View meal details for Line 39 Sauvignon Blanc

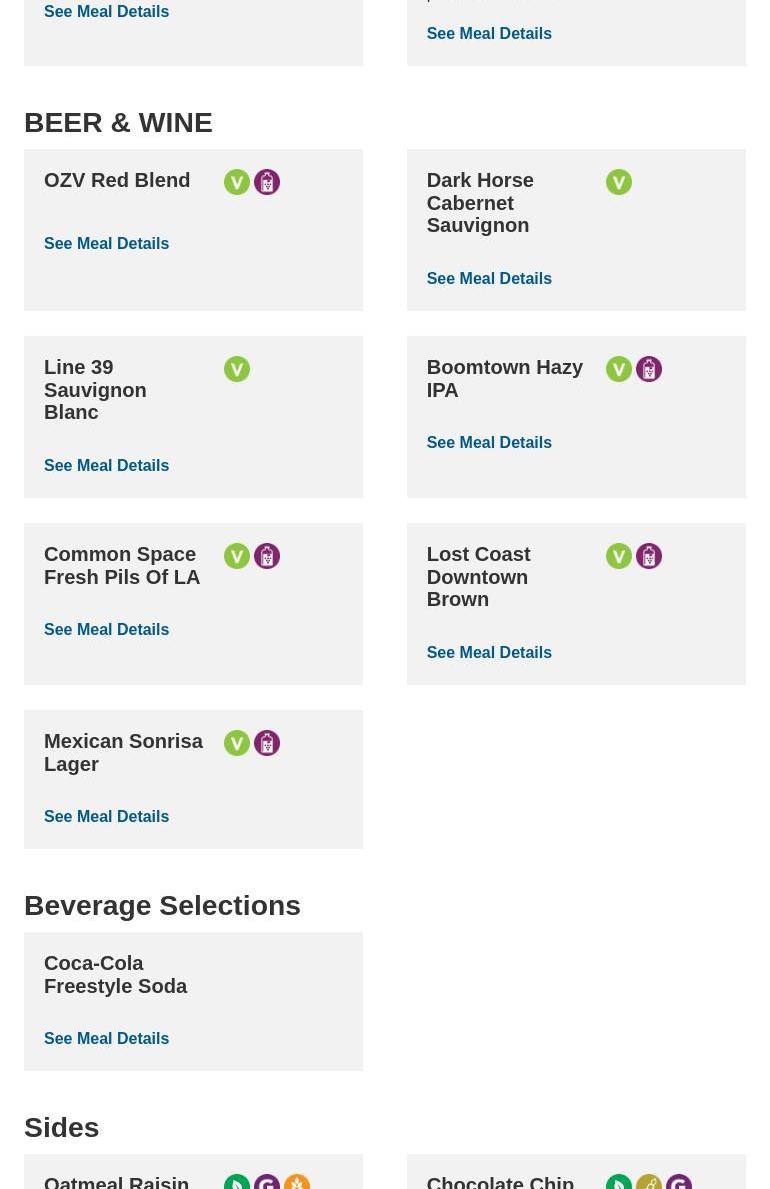point(106,465)
